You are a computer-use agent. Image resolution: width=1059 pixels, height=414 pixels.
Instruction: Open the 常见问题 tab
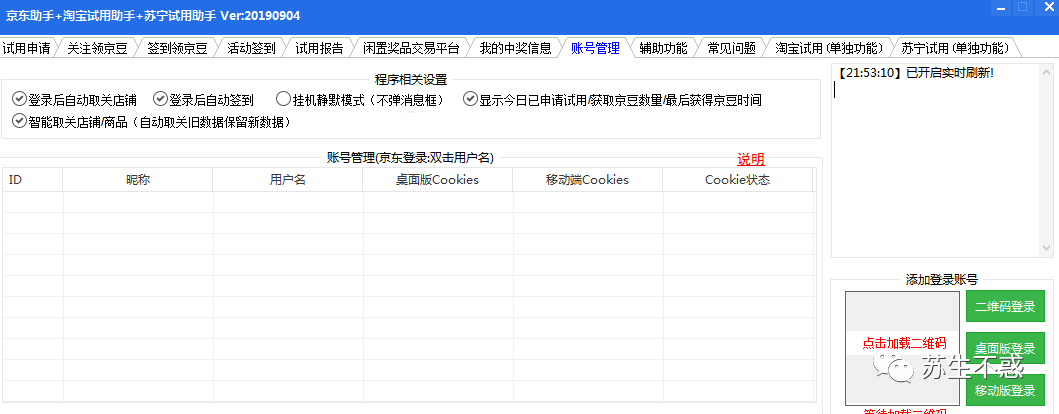[731, 48]
